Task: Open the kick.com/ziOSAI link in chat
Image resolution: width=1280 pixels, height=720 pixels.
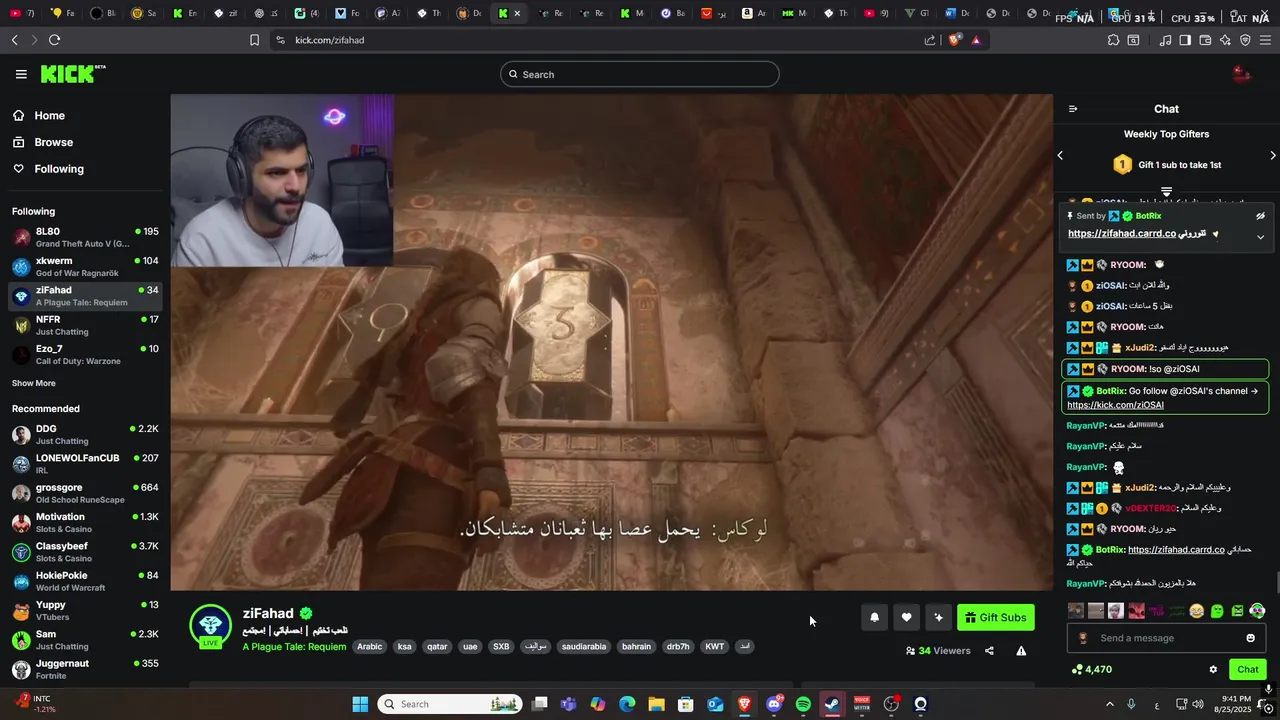Action: tap(1115, 405)
